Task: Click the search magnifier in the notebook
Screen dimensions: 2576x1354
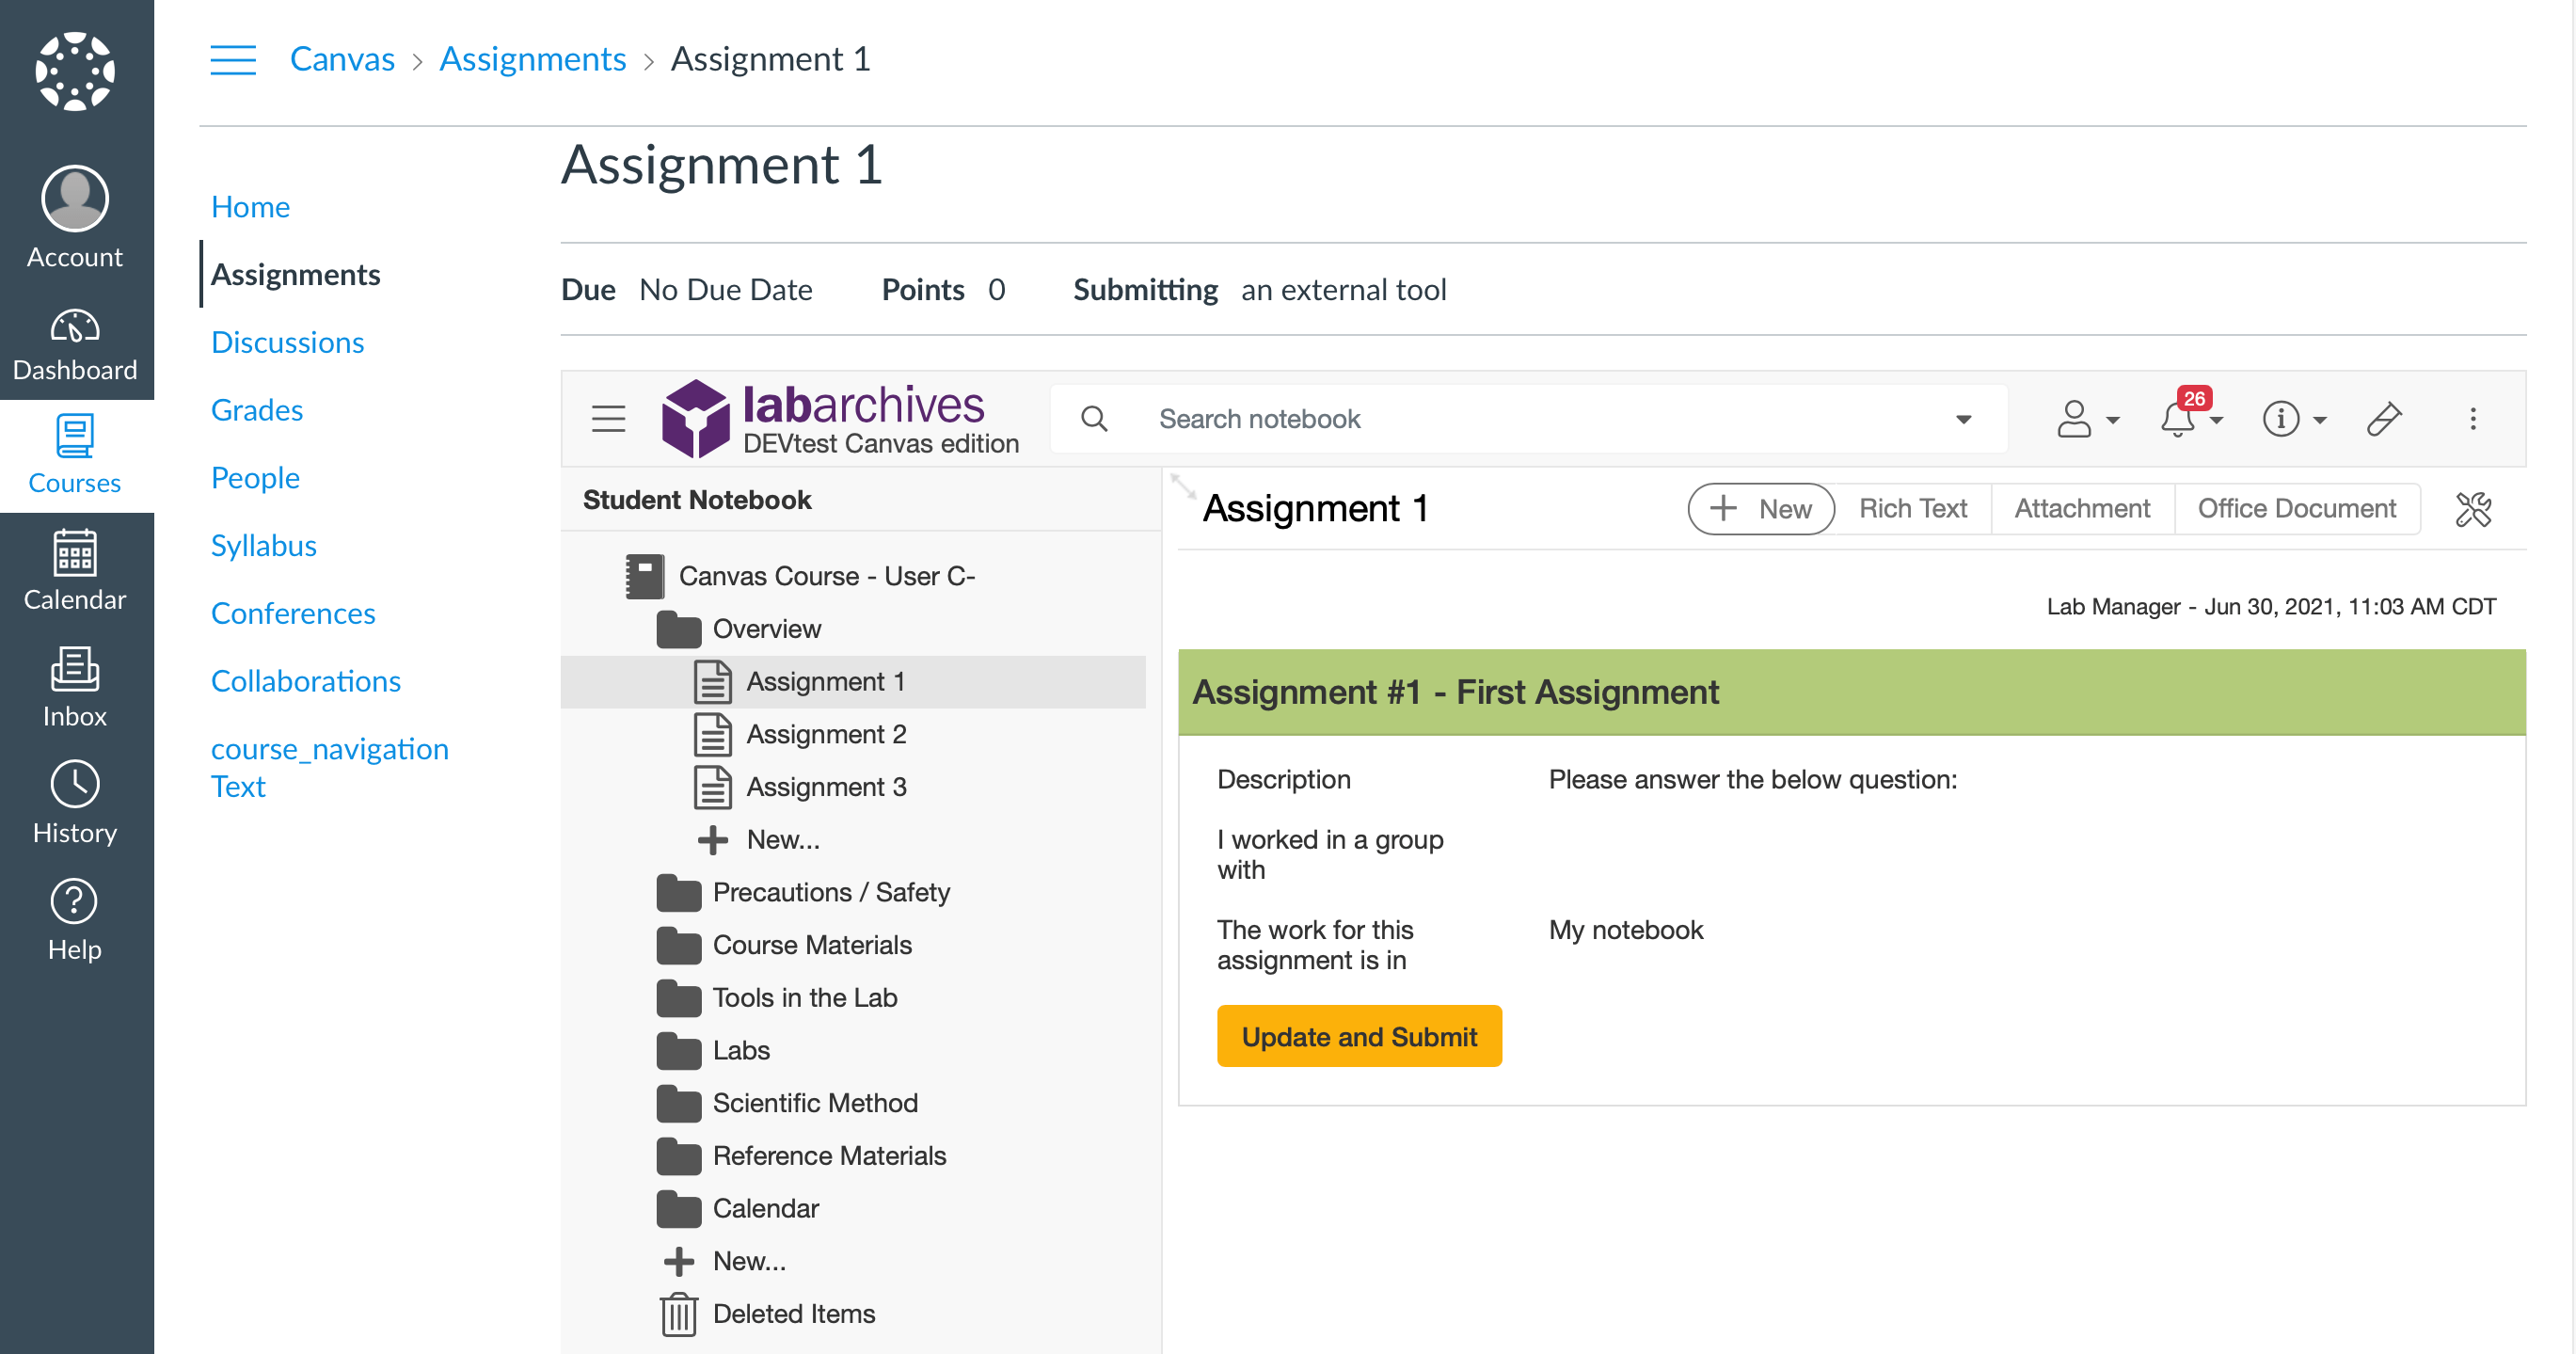Action: point(1094,418)
